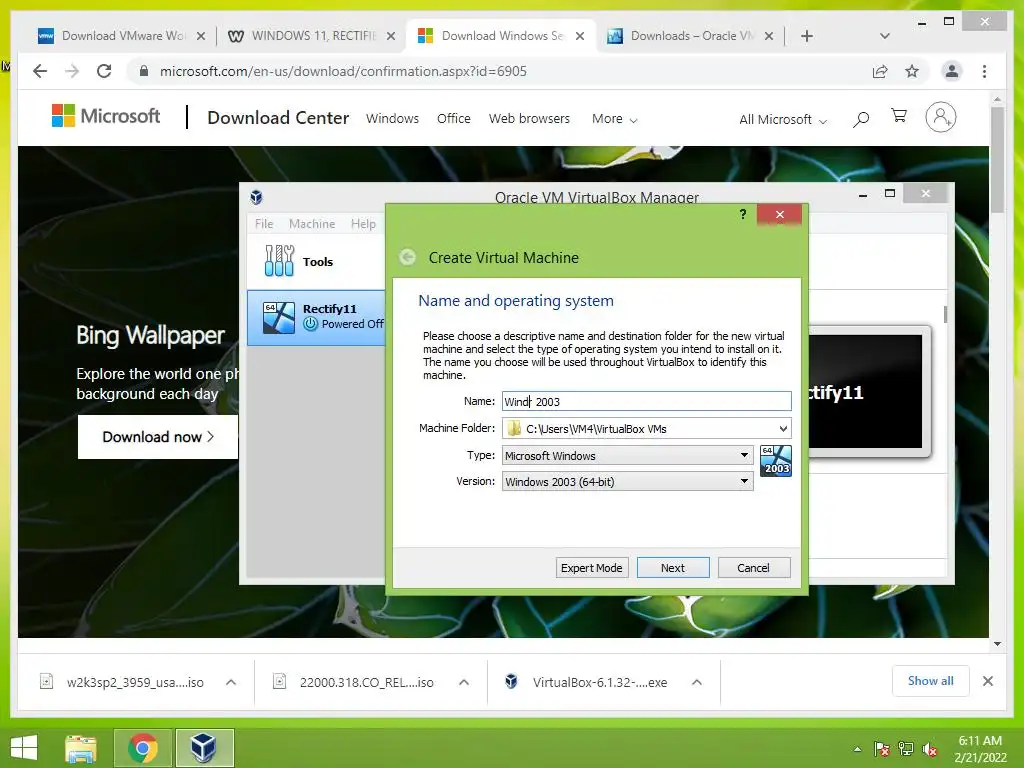
Task: Click Show all downloads
Action: click(931, 681)
